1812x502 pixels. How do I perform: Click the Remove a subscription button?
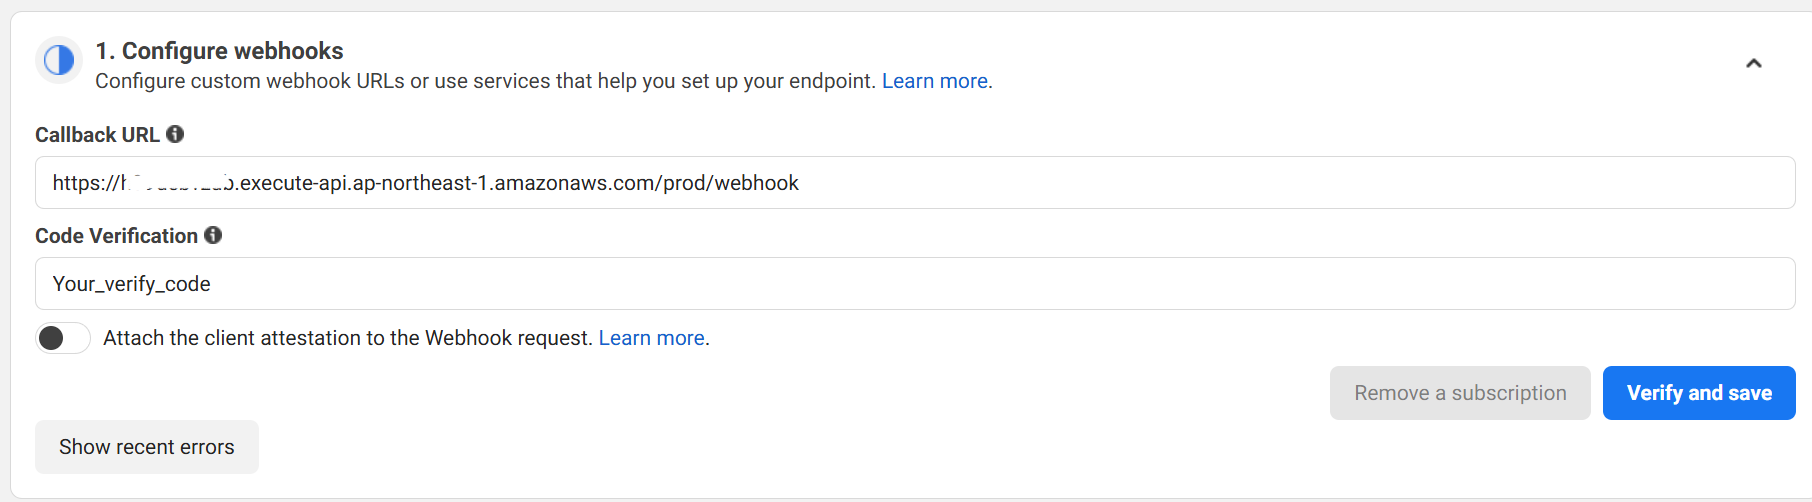(1459, 393)
